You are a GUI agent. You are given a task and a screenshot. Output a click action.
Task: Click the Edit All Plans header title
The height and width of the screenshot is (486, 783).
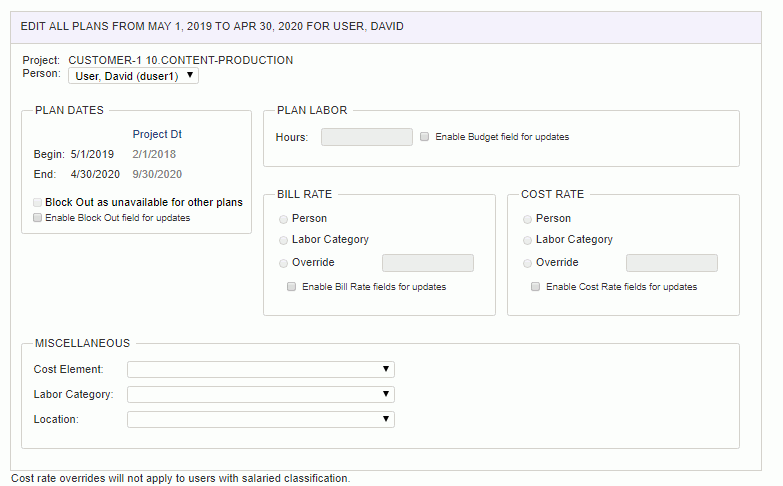click(212, 26)
